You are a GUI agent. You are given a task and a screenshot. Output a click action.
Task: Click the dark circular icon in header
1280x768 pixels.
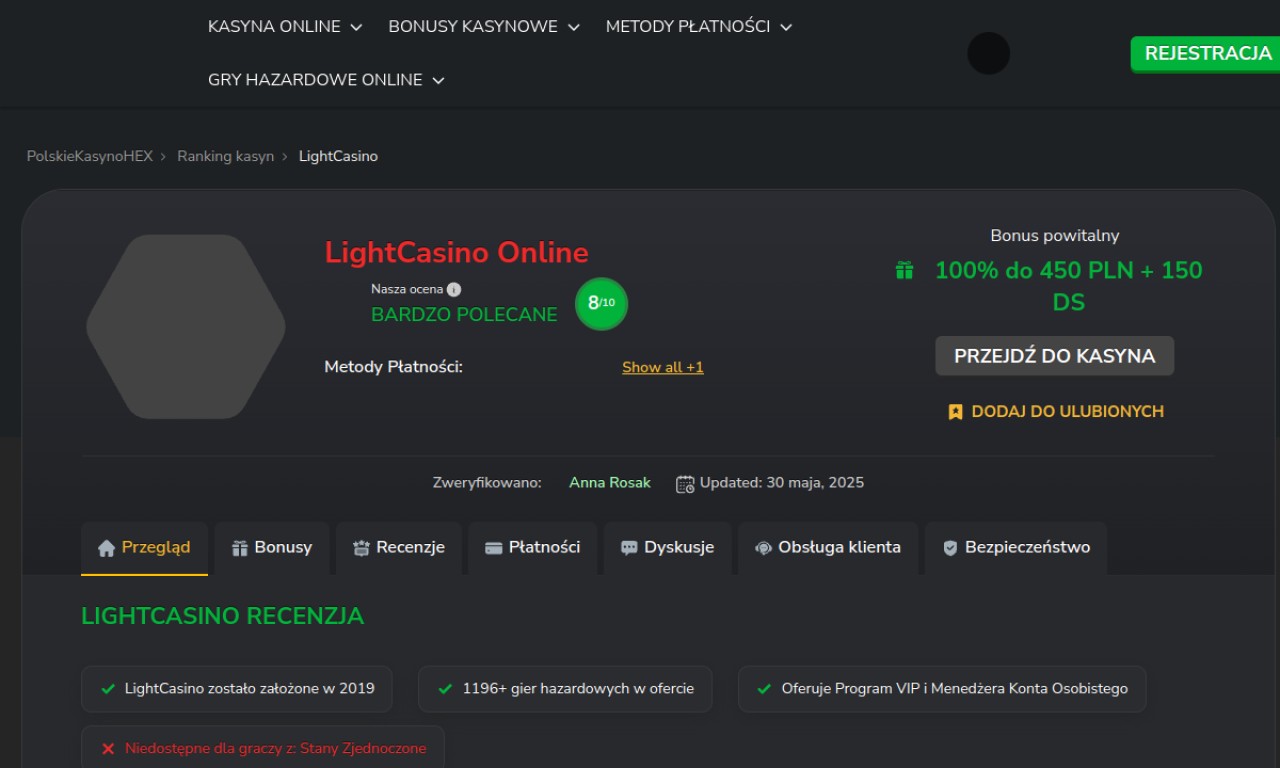click(988, 53)
